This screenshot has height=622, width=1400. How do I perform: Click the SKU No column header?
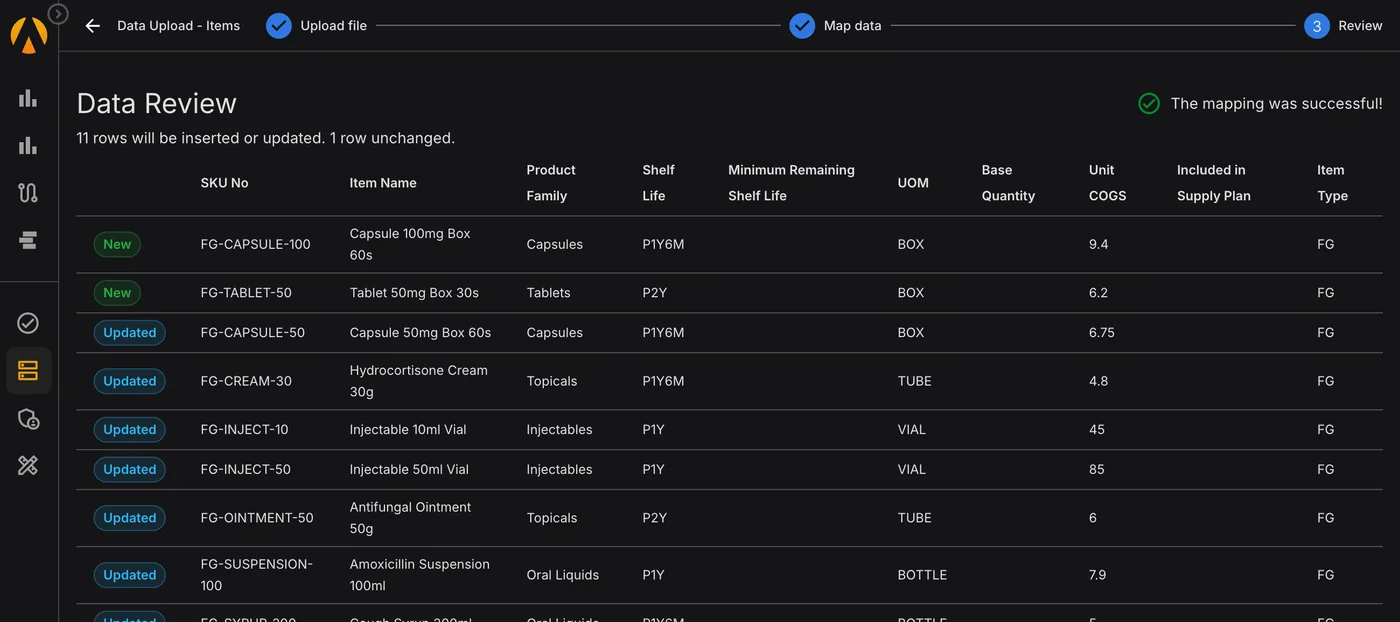point(225,183)
